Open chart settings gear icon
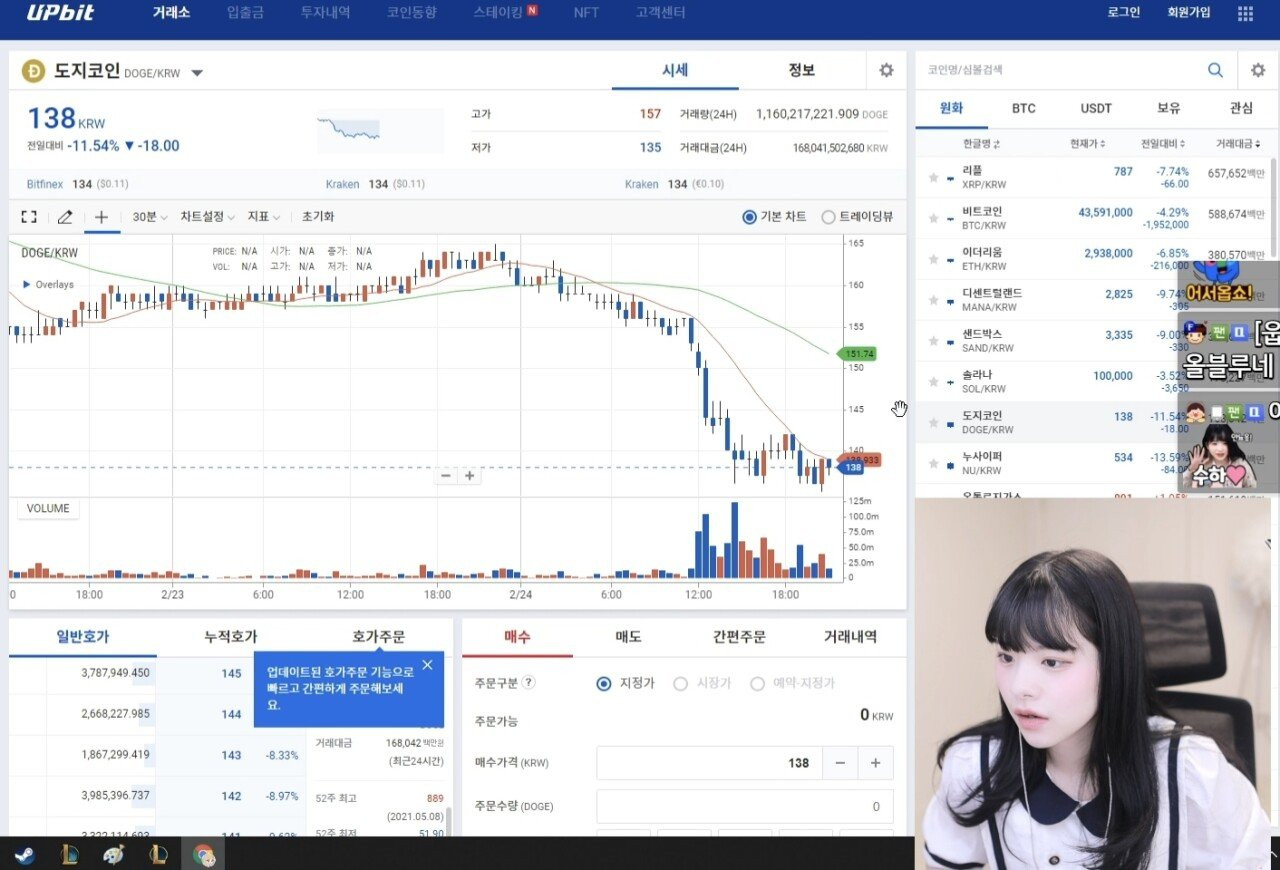The width and height of the screenshot is (1280, 870). coord(886,70)
